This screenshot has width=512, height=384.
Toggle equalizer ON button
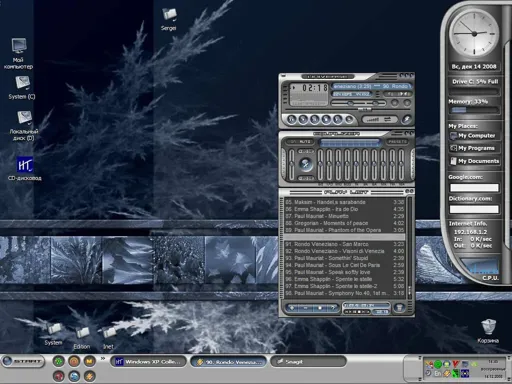292,142
